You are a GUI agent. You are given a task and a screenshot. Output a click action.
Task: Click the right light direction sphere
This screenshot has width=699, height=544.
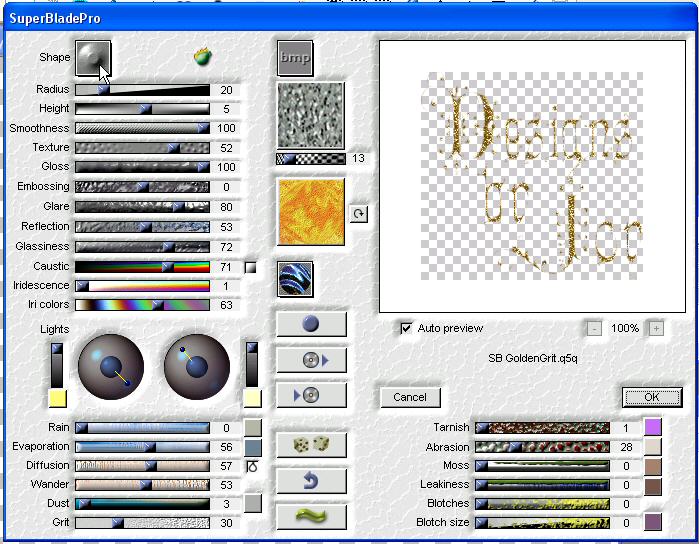tap(197, 367)
